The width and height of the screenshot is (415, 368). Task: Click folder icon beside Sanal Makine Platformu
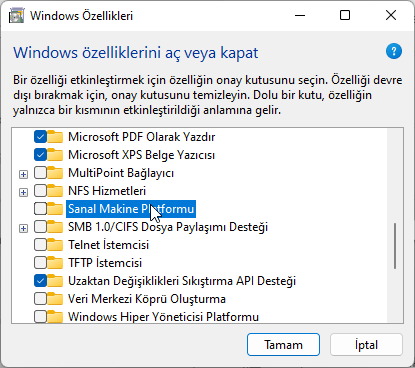coord(55,209)
